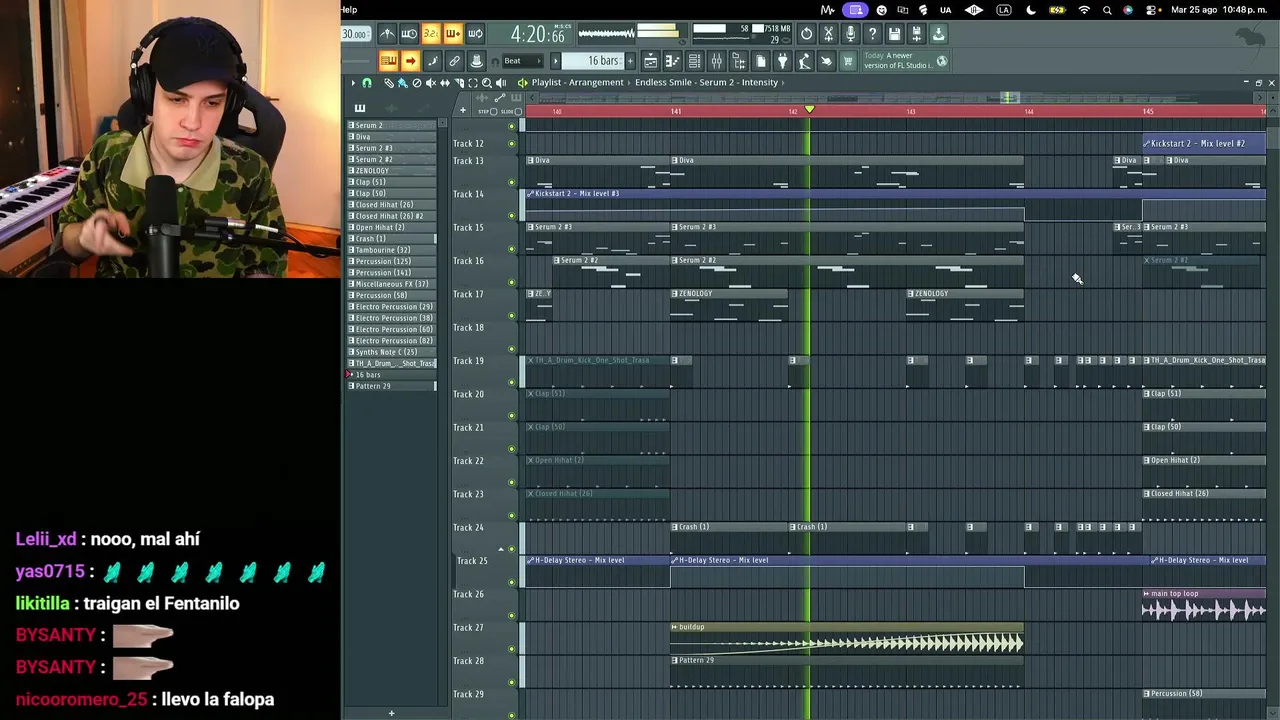This screenshot has height=720, width=1280.
Task: Select Closed Hihat (26) in pattern list
Action: tap(392, 205)
